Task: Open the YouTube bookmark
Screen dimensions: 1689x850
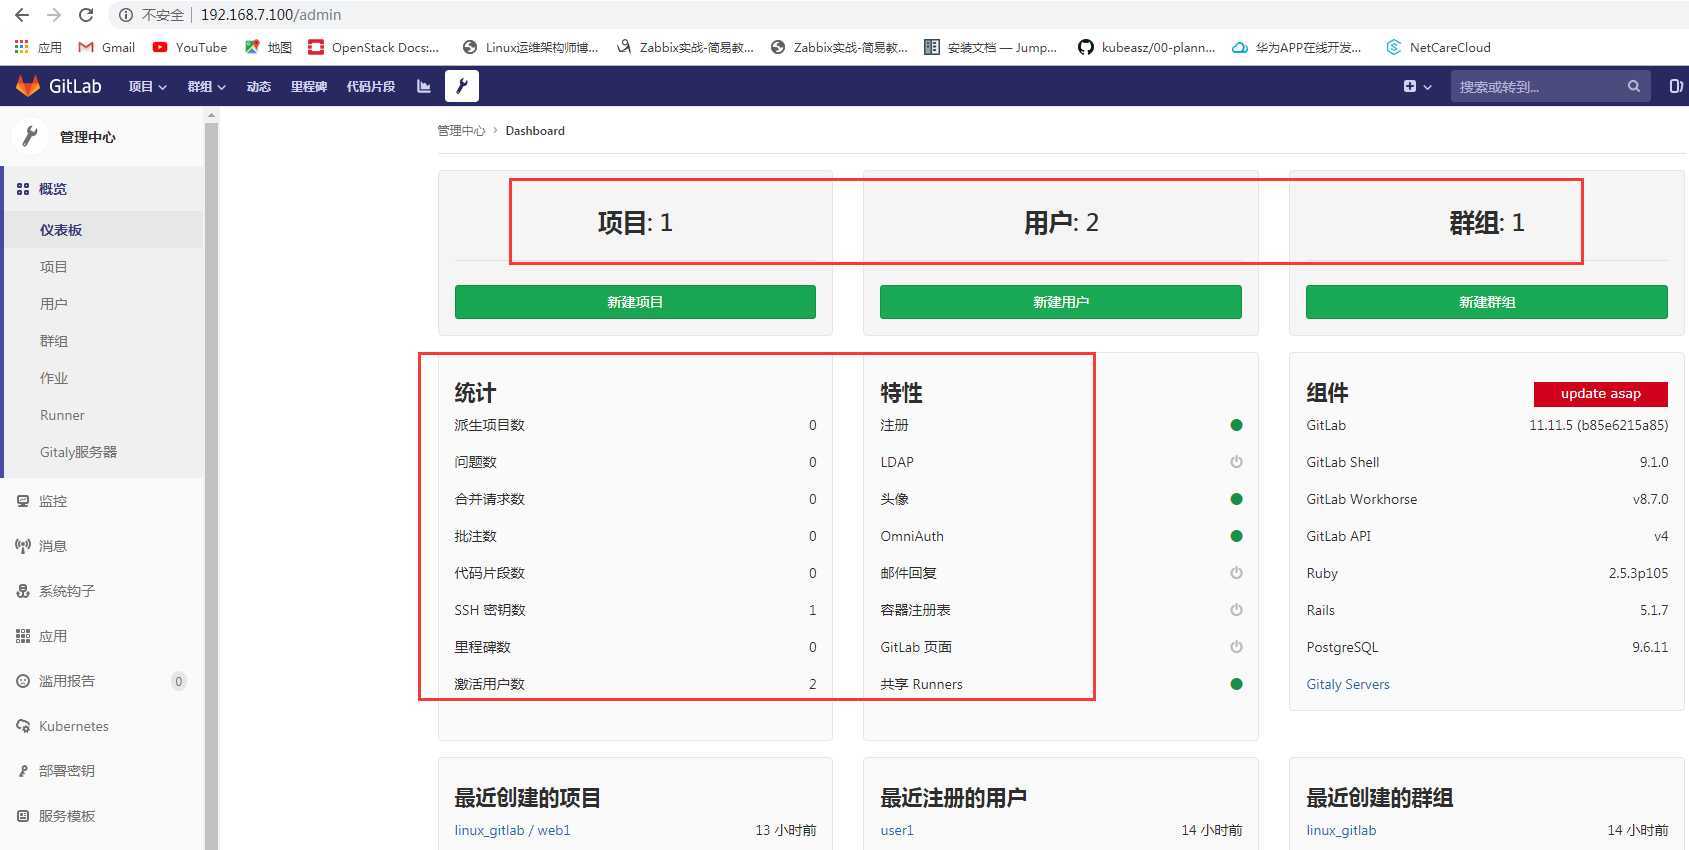Action: point(189,47)
